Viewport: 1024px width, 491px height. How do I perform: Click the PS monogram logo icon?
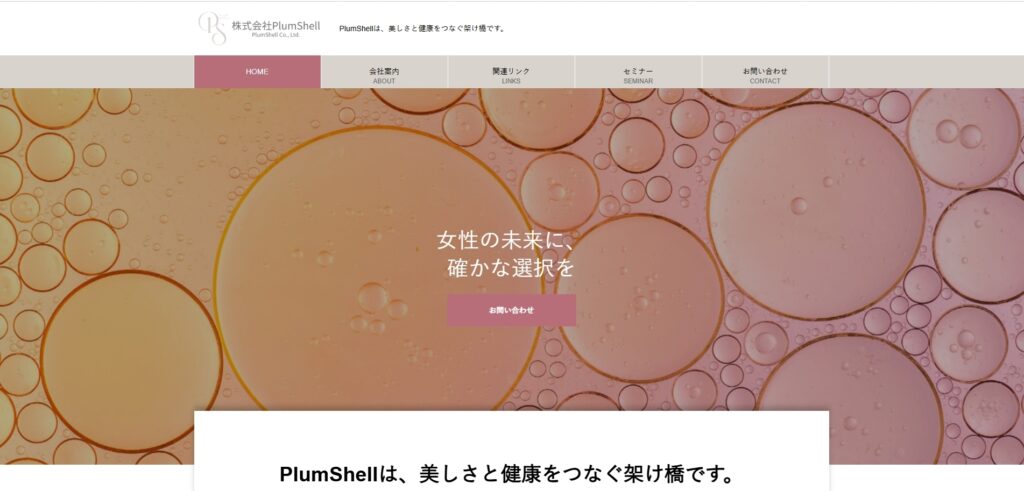[213, 28]
